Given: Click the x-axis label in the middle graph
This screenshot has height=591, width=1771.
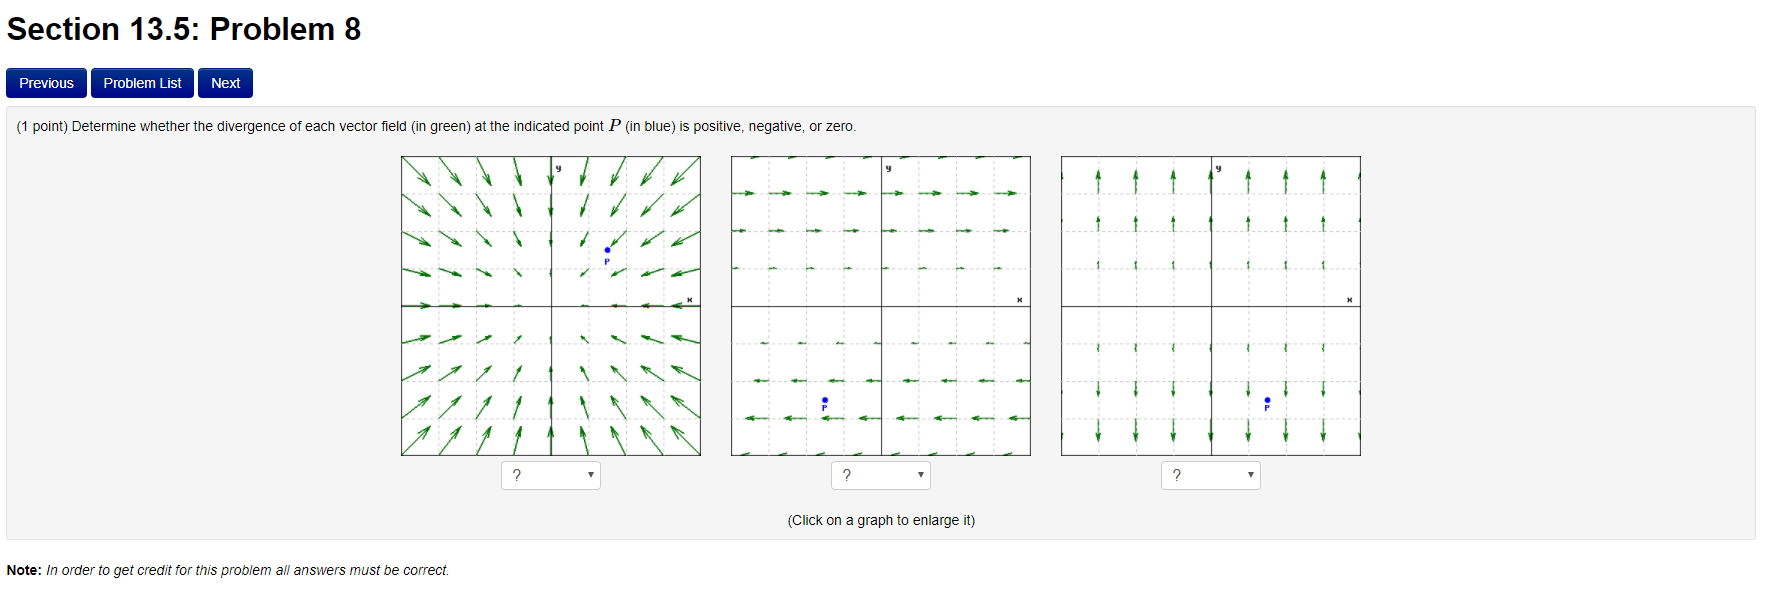Looking at the screenshot, I should [x=1019, y=298].
